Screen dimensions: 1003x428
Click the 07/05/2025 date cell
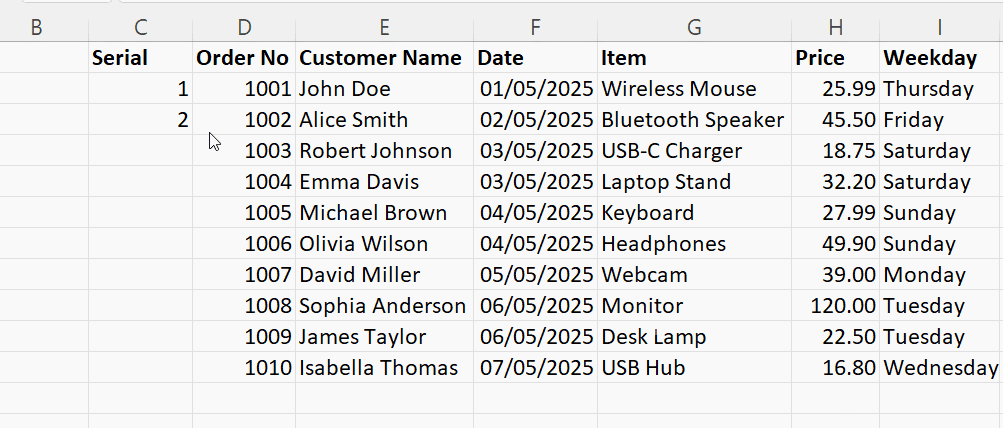(x=535, y=368)
